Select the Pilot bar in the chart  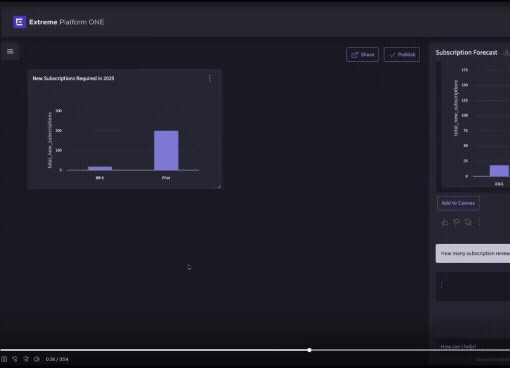pyautogui.click(x=166, y=150)
